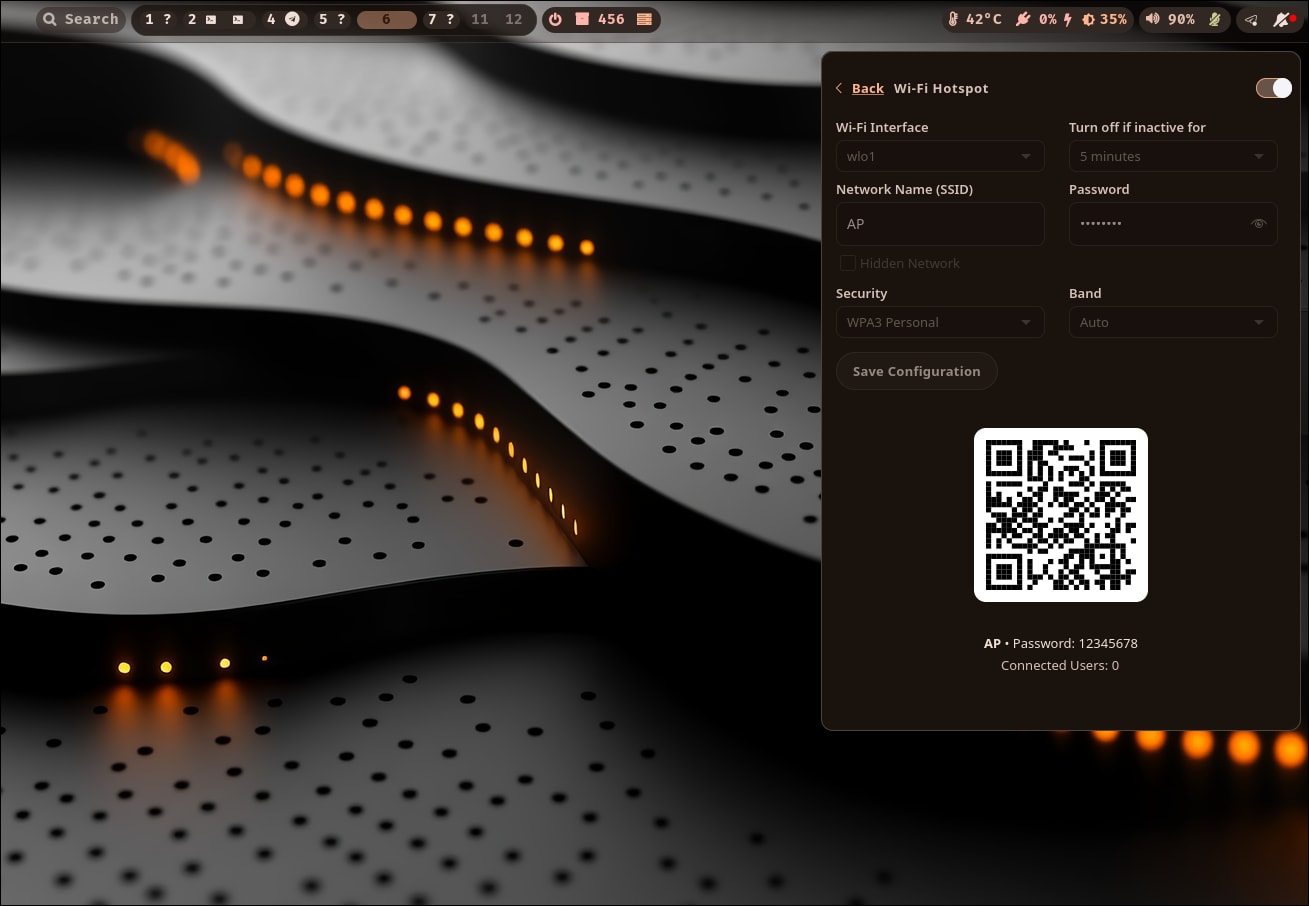Check the Hidden Network checkbox
The image size is (1309, 906).
[848, 263]
